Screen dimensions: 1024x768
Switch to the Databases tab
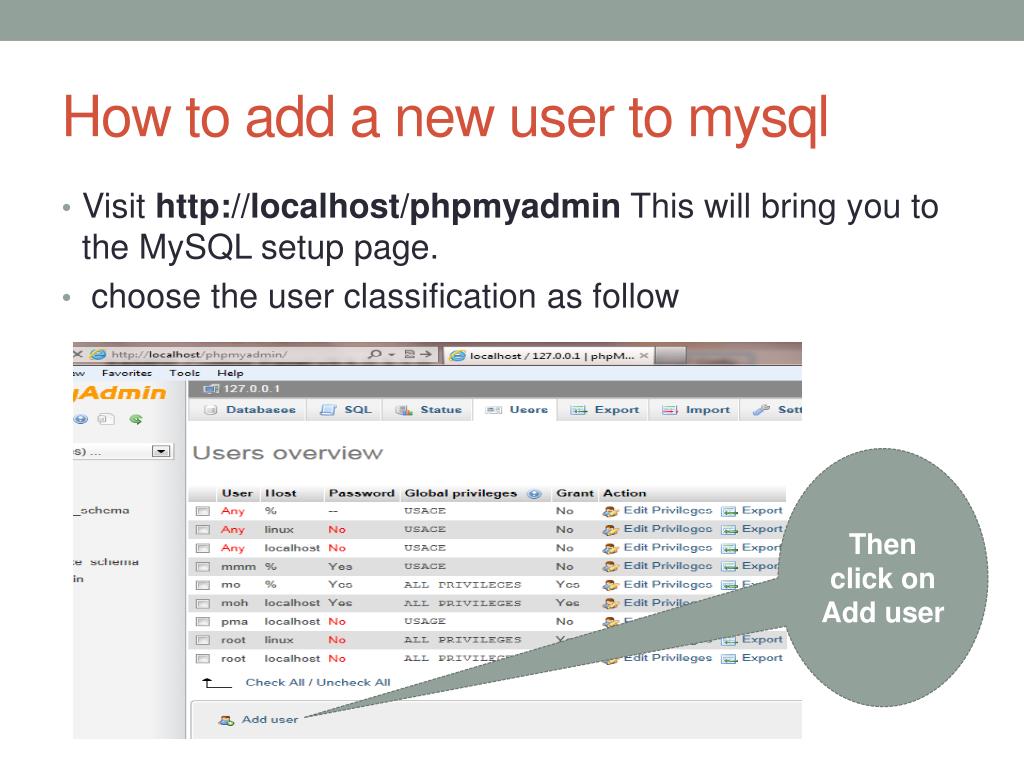pyautogui.click(x=249, y=410)
